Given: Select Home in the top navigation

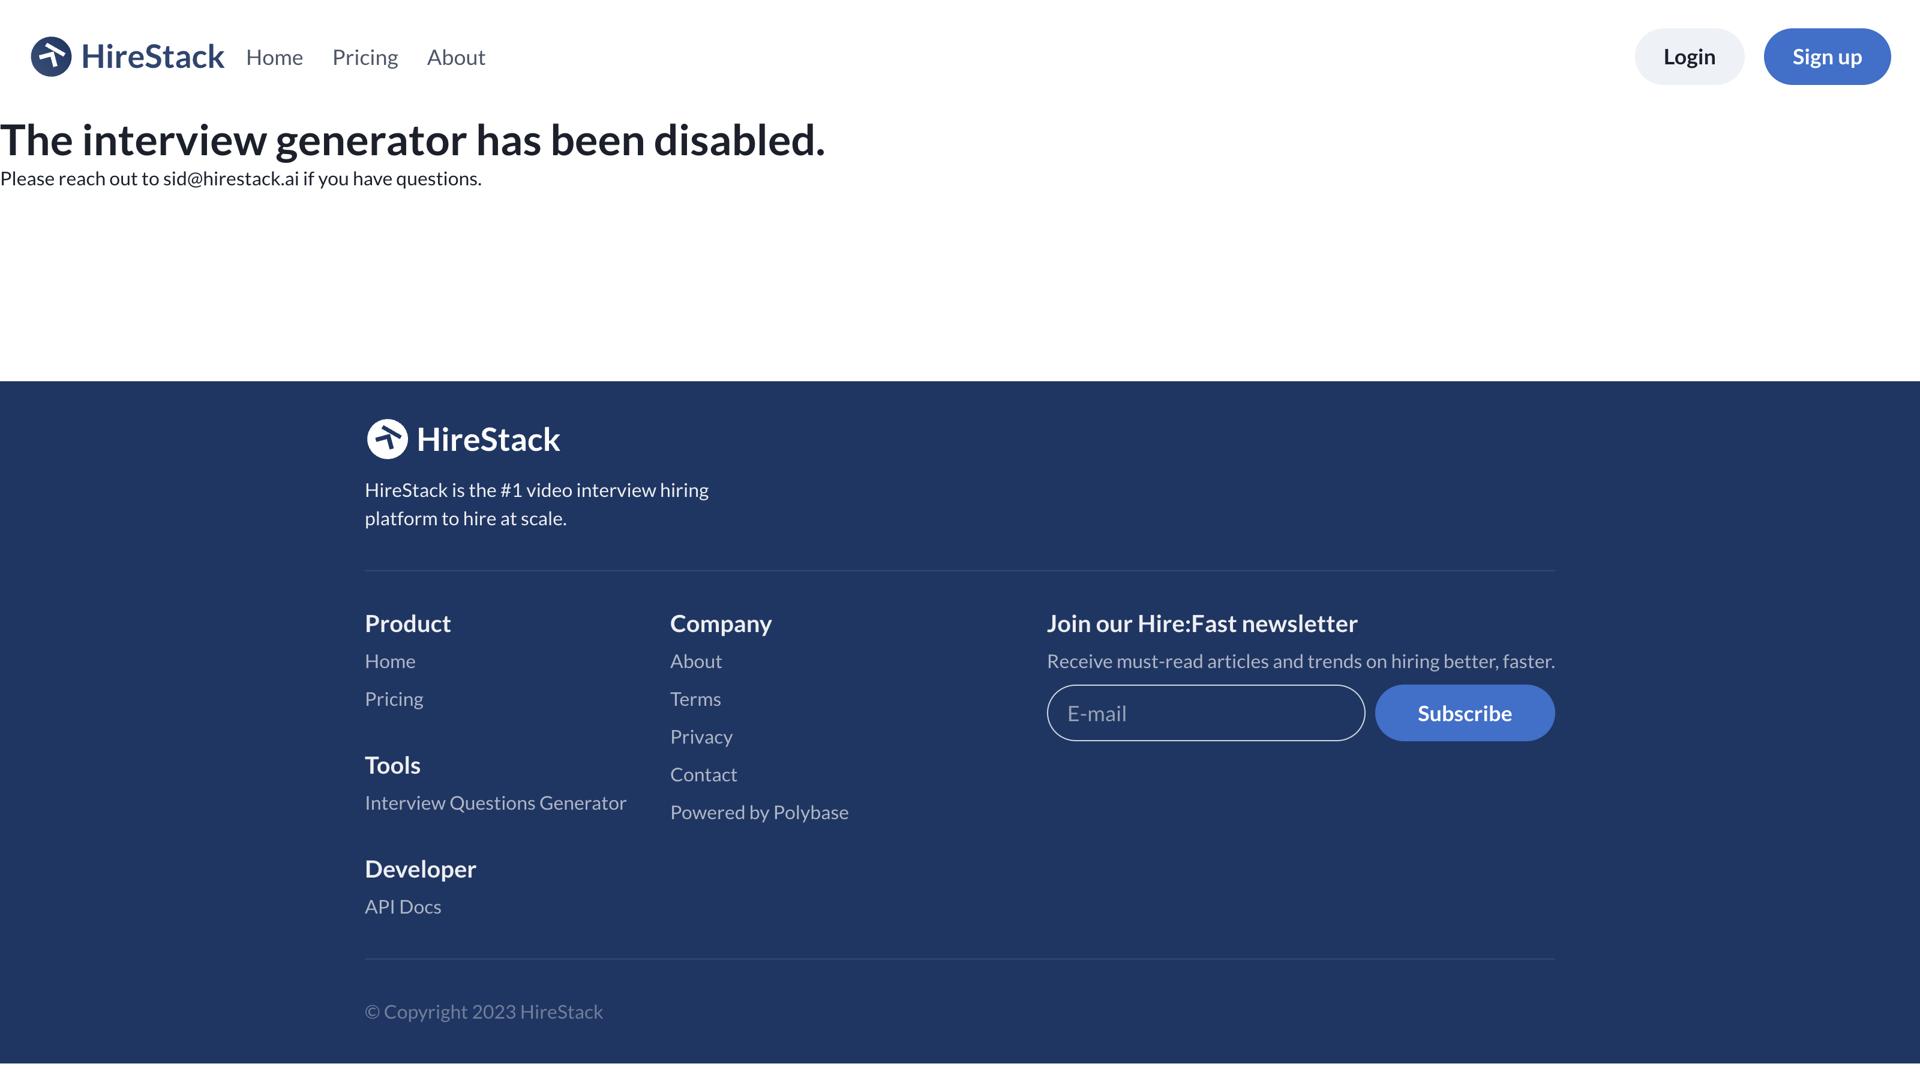Looking at the screenshot, I should (274, 57).
